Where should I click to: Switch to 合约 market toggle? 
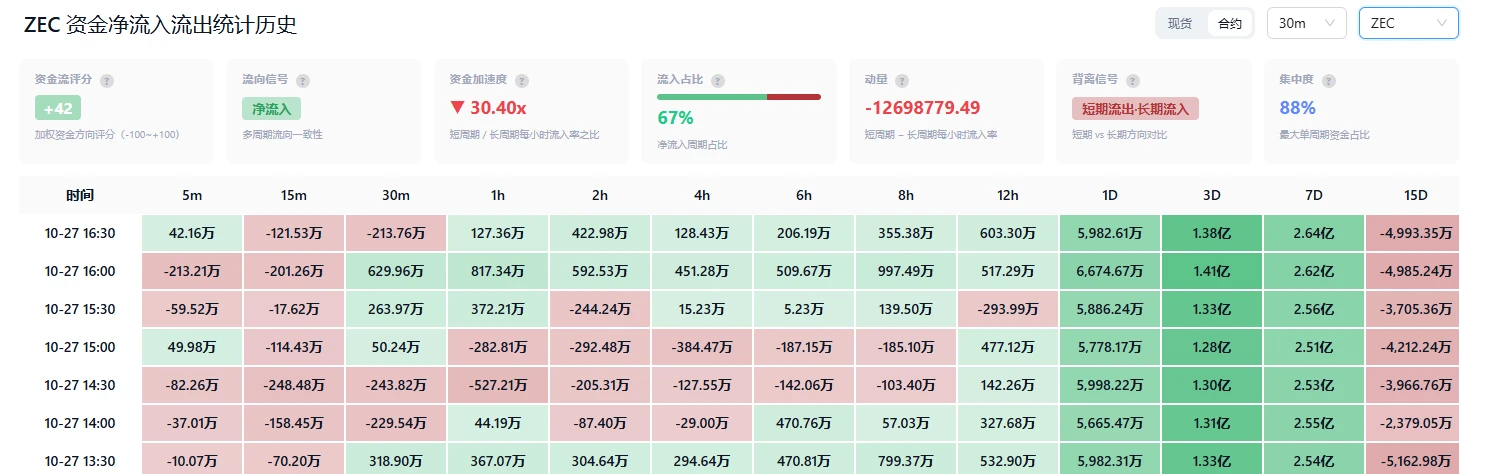[1230, 23]
